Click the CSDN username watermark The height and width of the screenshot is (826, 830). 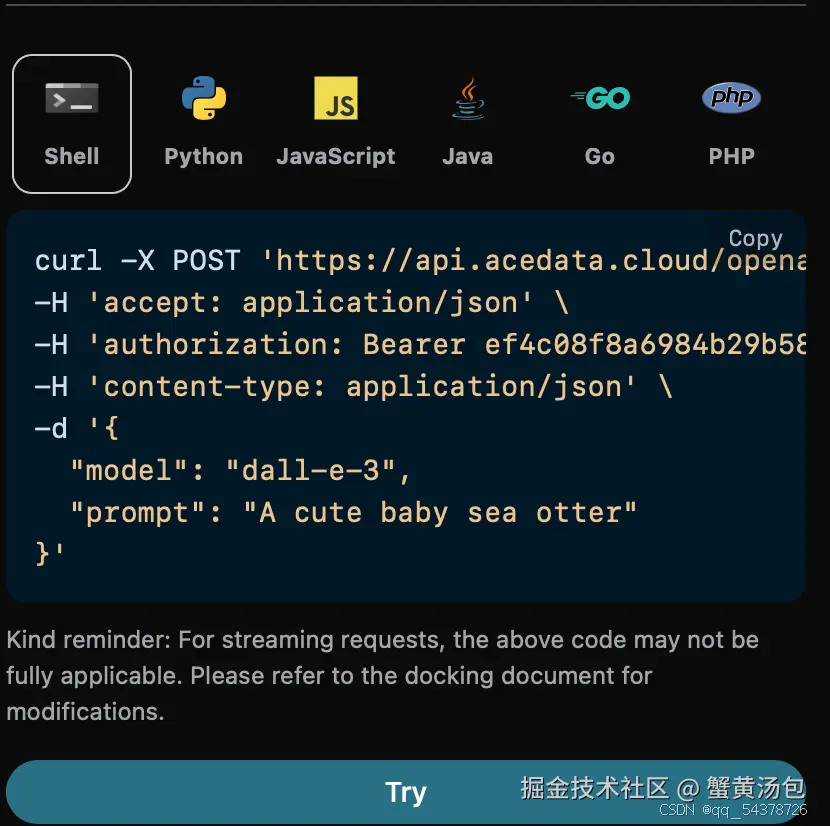point(738,812)
